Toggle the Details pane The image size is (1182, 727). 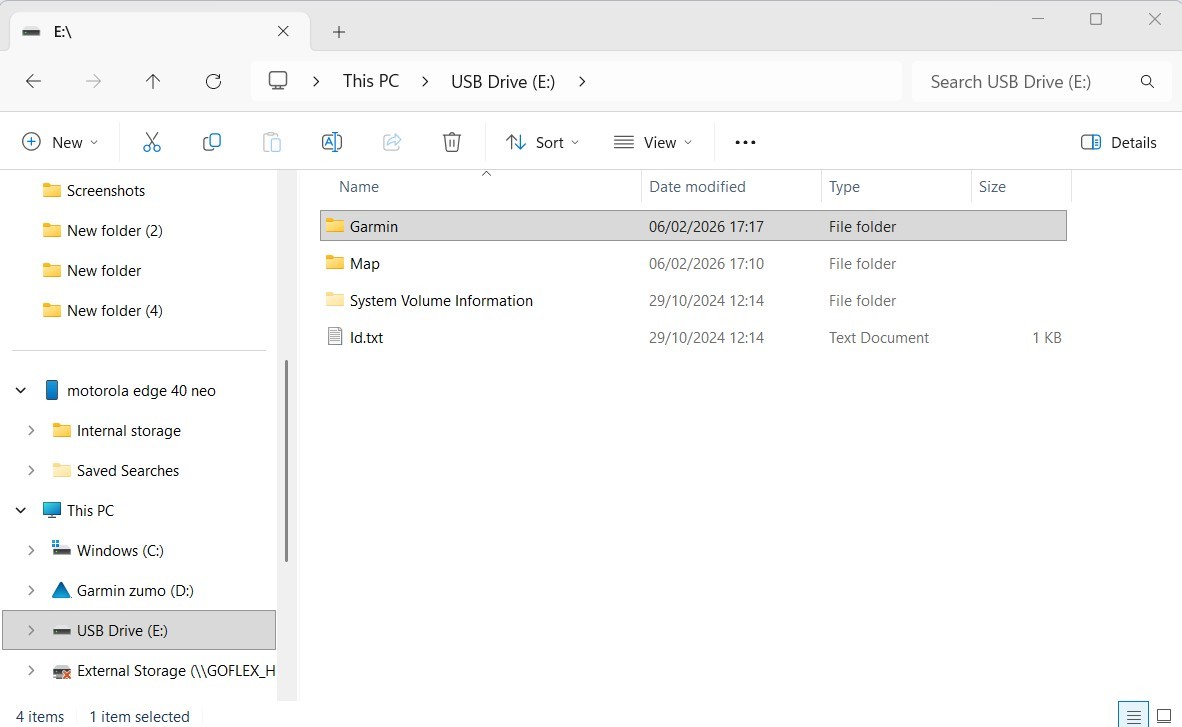1119,143
